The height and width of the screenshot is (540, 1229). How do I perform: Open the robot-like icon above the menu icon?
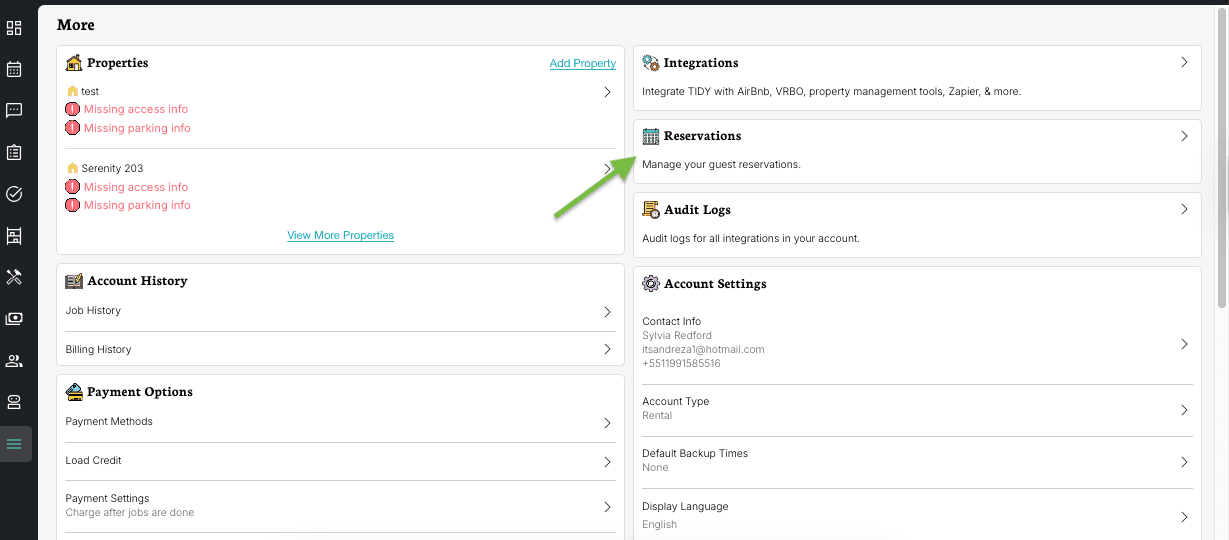(14, 402)
